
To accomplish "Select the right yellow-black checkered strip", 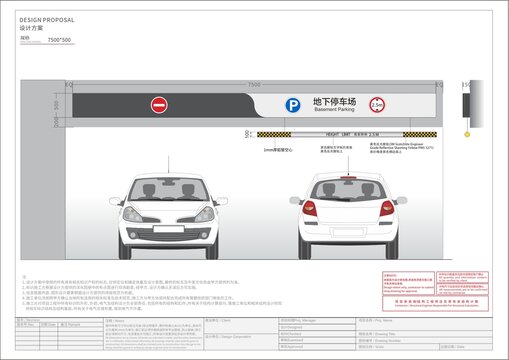I will (x=420, y=135).
